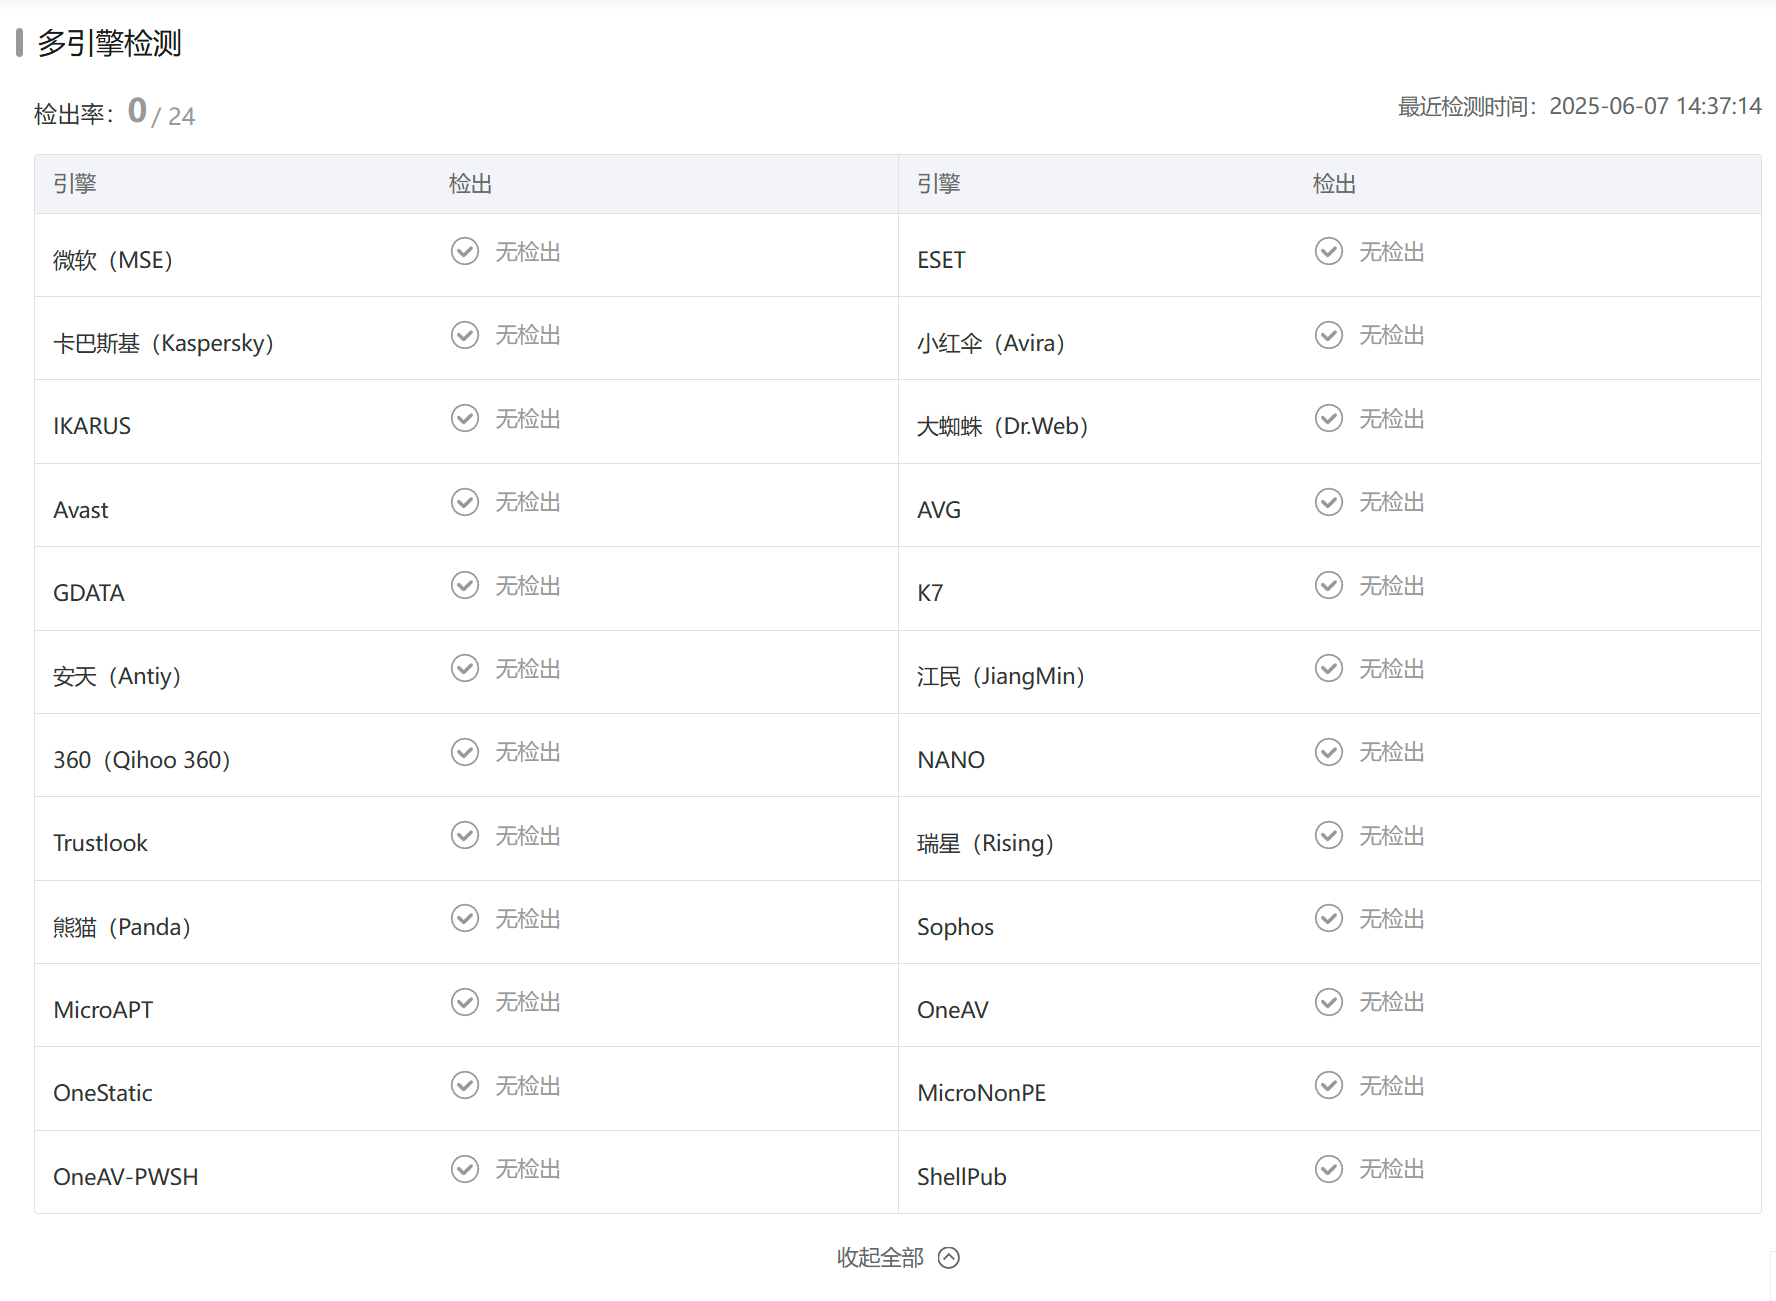1776x1301 pixels.
Task: Select the K7 engine name
Action: pyautogui.click(x=930, y=593)
